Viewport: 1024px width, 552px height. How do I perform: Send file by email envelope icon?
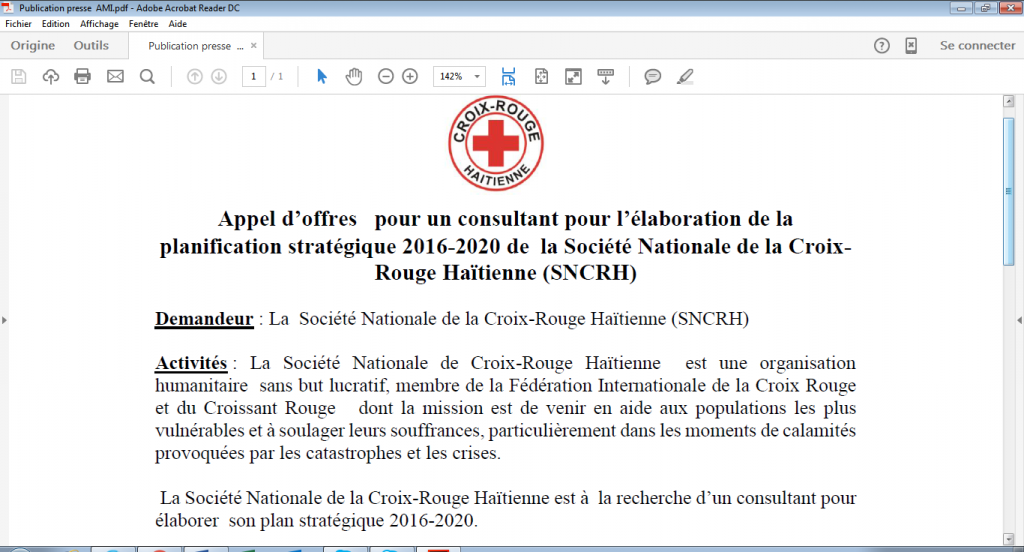pos(115,76)
